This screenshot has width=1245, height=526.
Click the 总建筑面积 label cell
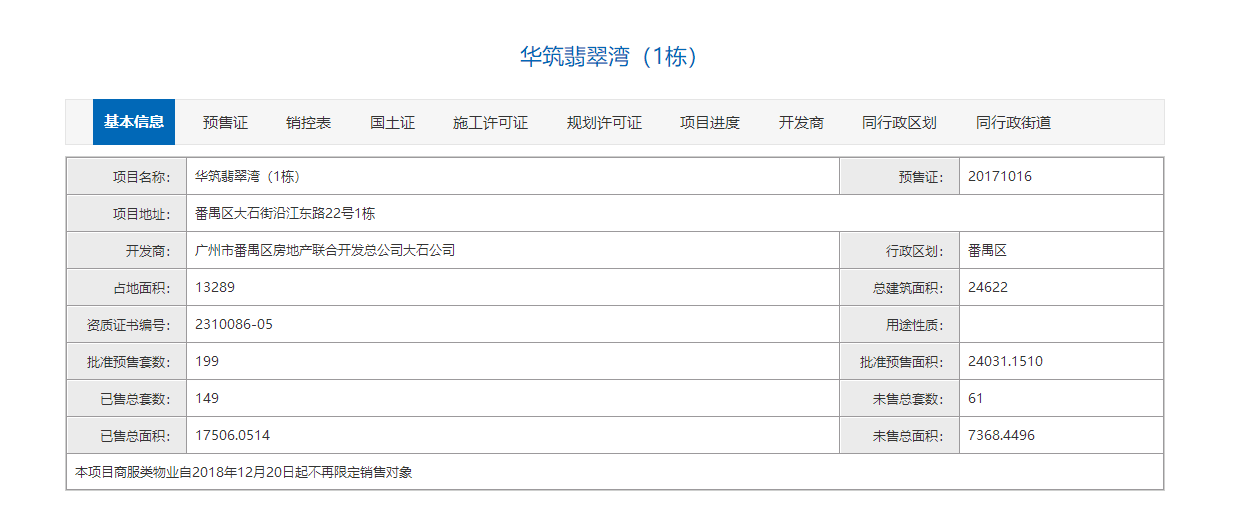tap(900, 287)
